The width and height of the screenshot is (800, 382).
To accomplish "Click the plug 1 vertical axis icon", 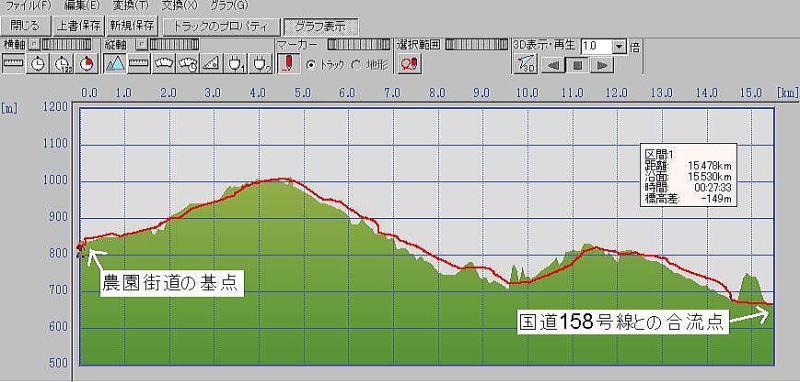I will 236,64.
